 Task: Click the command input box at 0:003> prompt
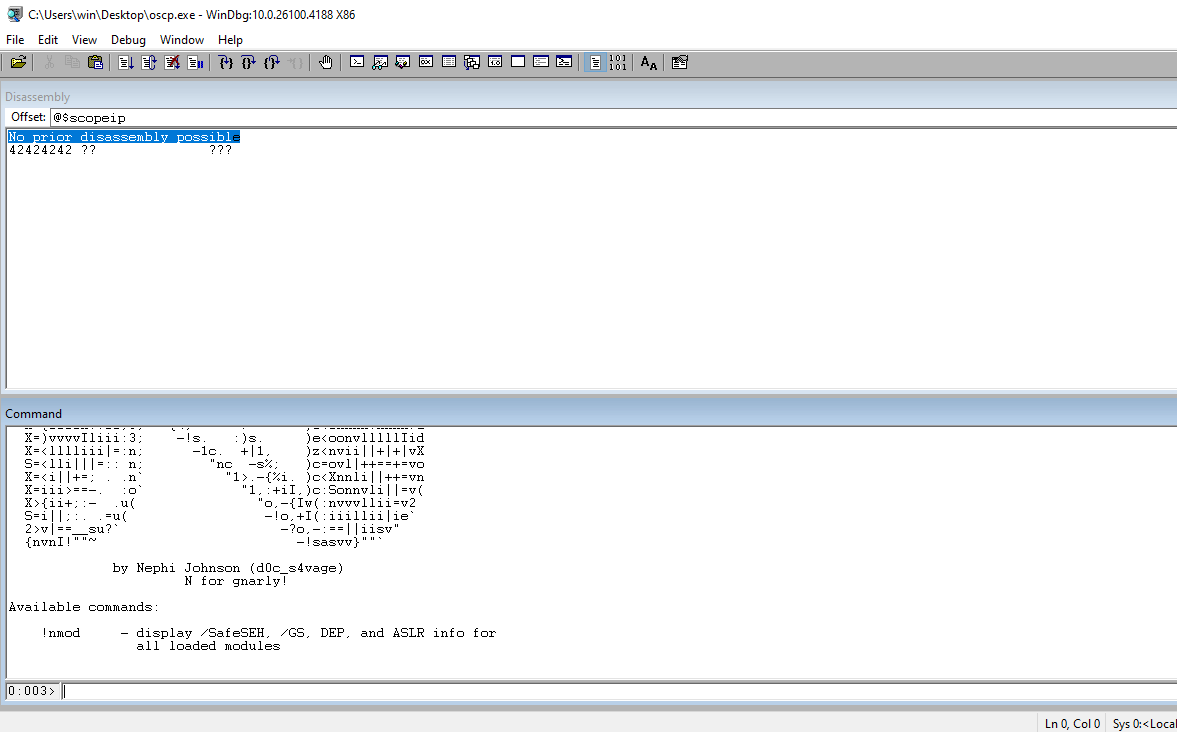(600, 691)
